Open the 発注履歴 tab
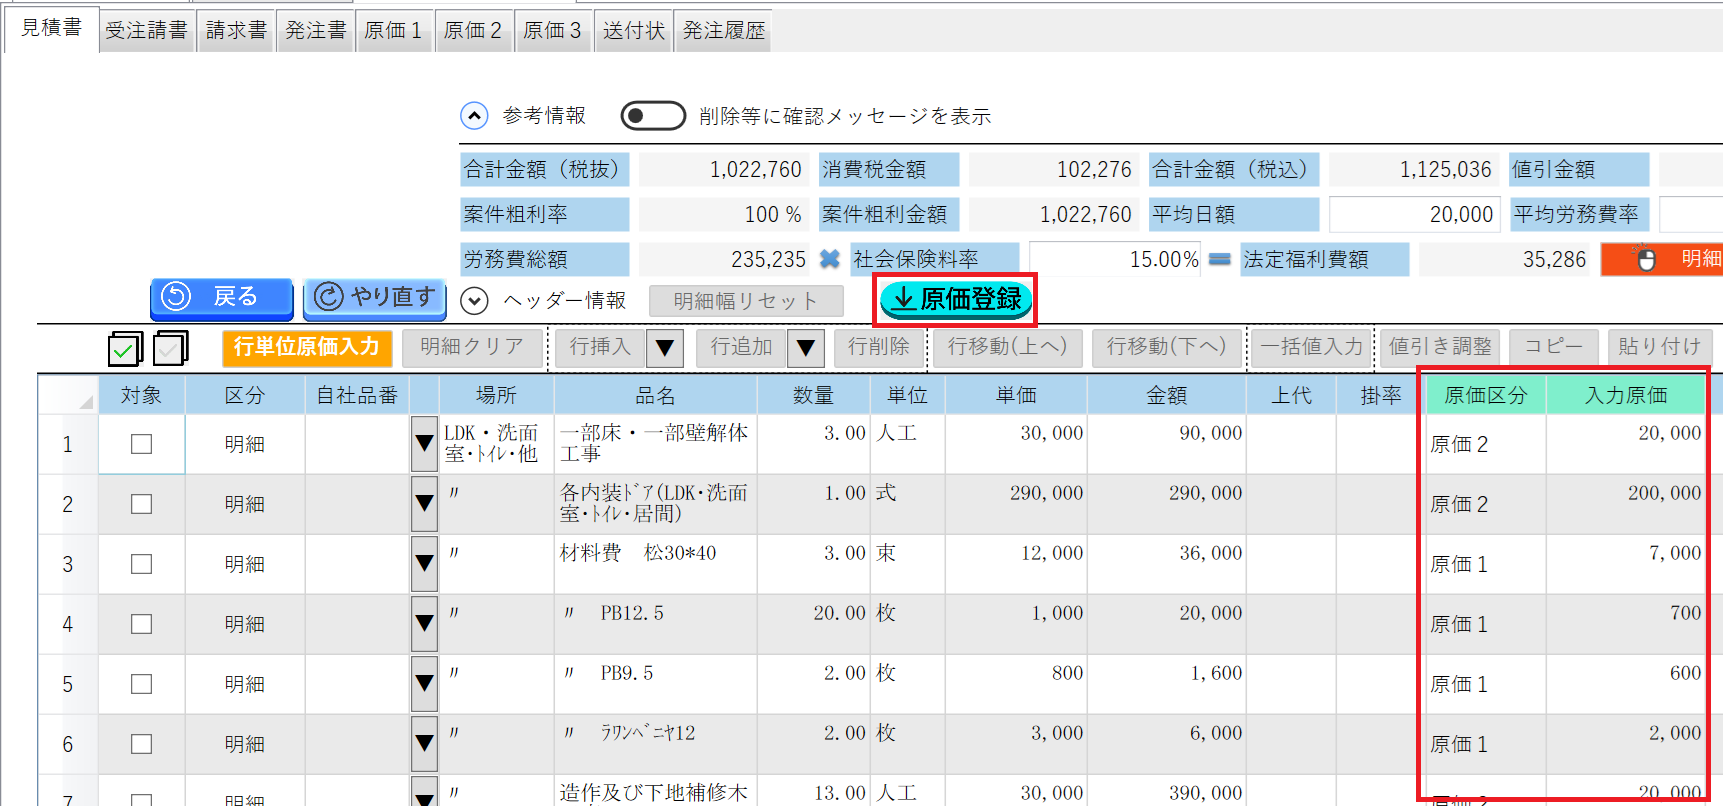The width and height of the screenshot is (1723, 806). (x=723, y=31)
